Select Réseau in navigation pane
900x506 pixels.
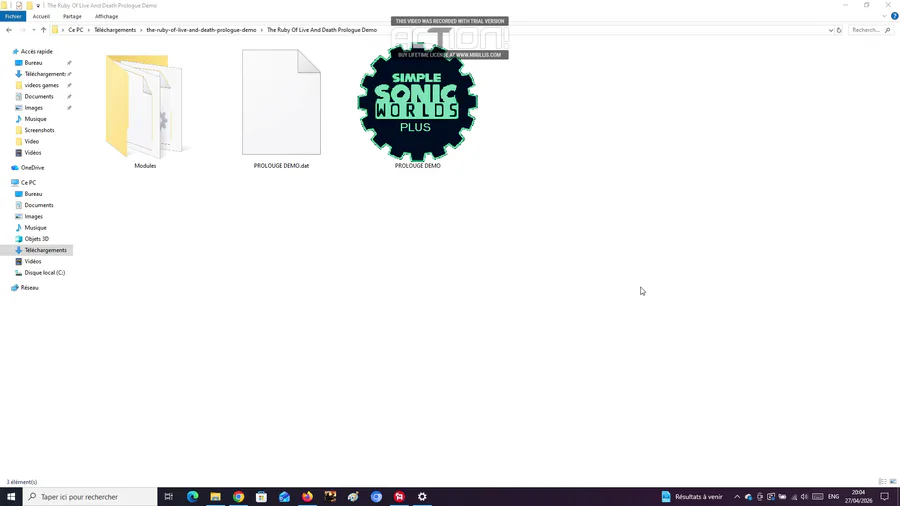click(29, 287)
